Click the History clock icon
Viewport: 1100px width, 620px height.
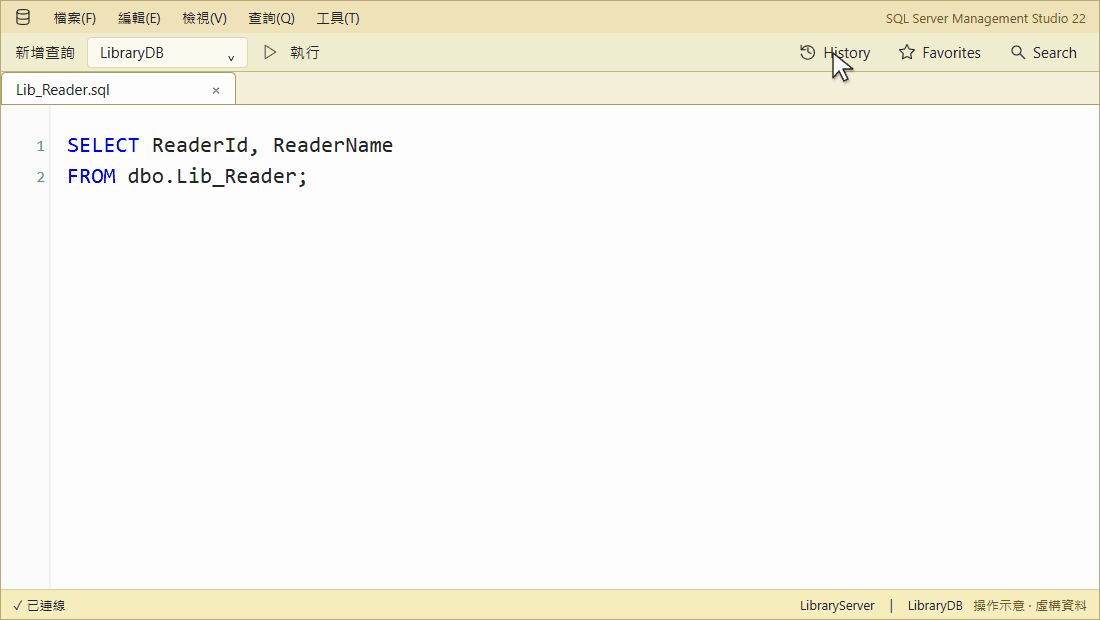click(x=807, y=53)
